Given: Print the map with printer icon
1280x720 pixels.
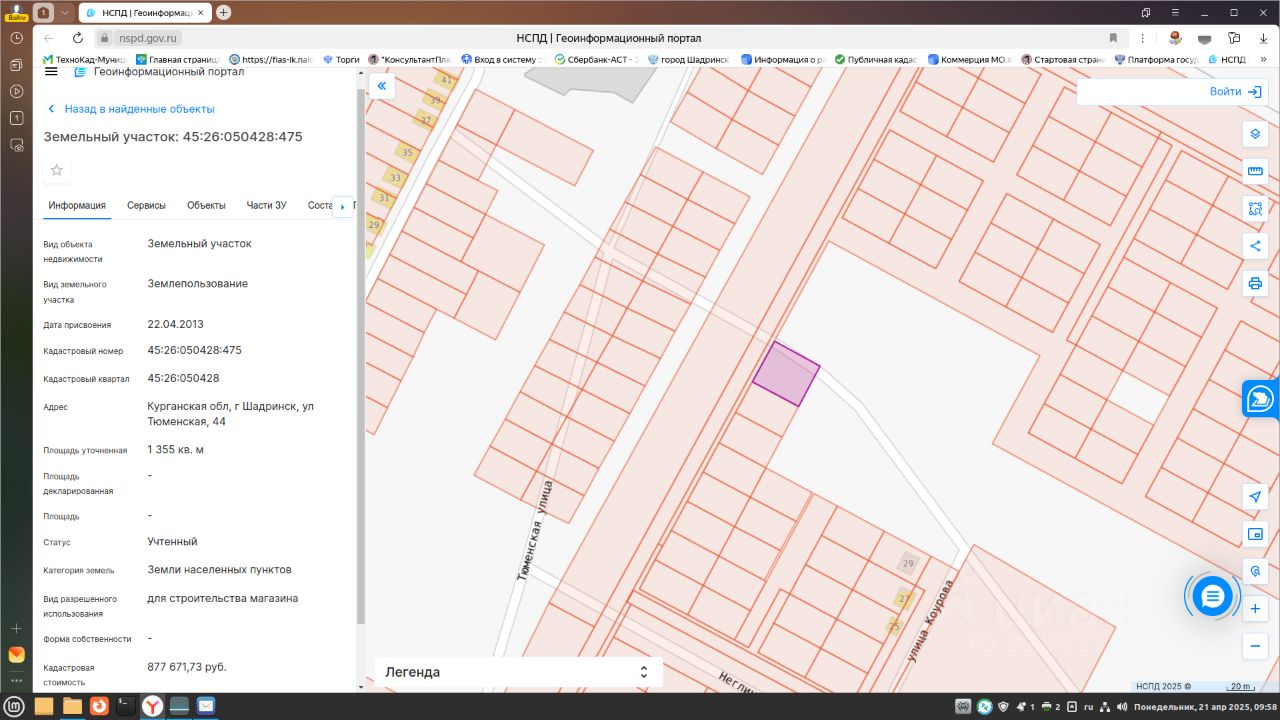Looking at the screenshot, I should [1255, 283].
